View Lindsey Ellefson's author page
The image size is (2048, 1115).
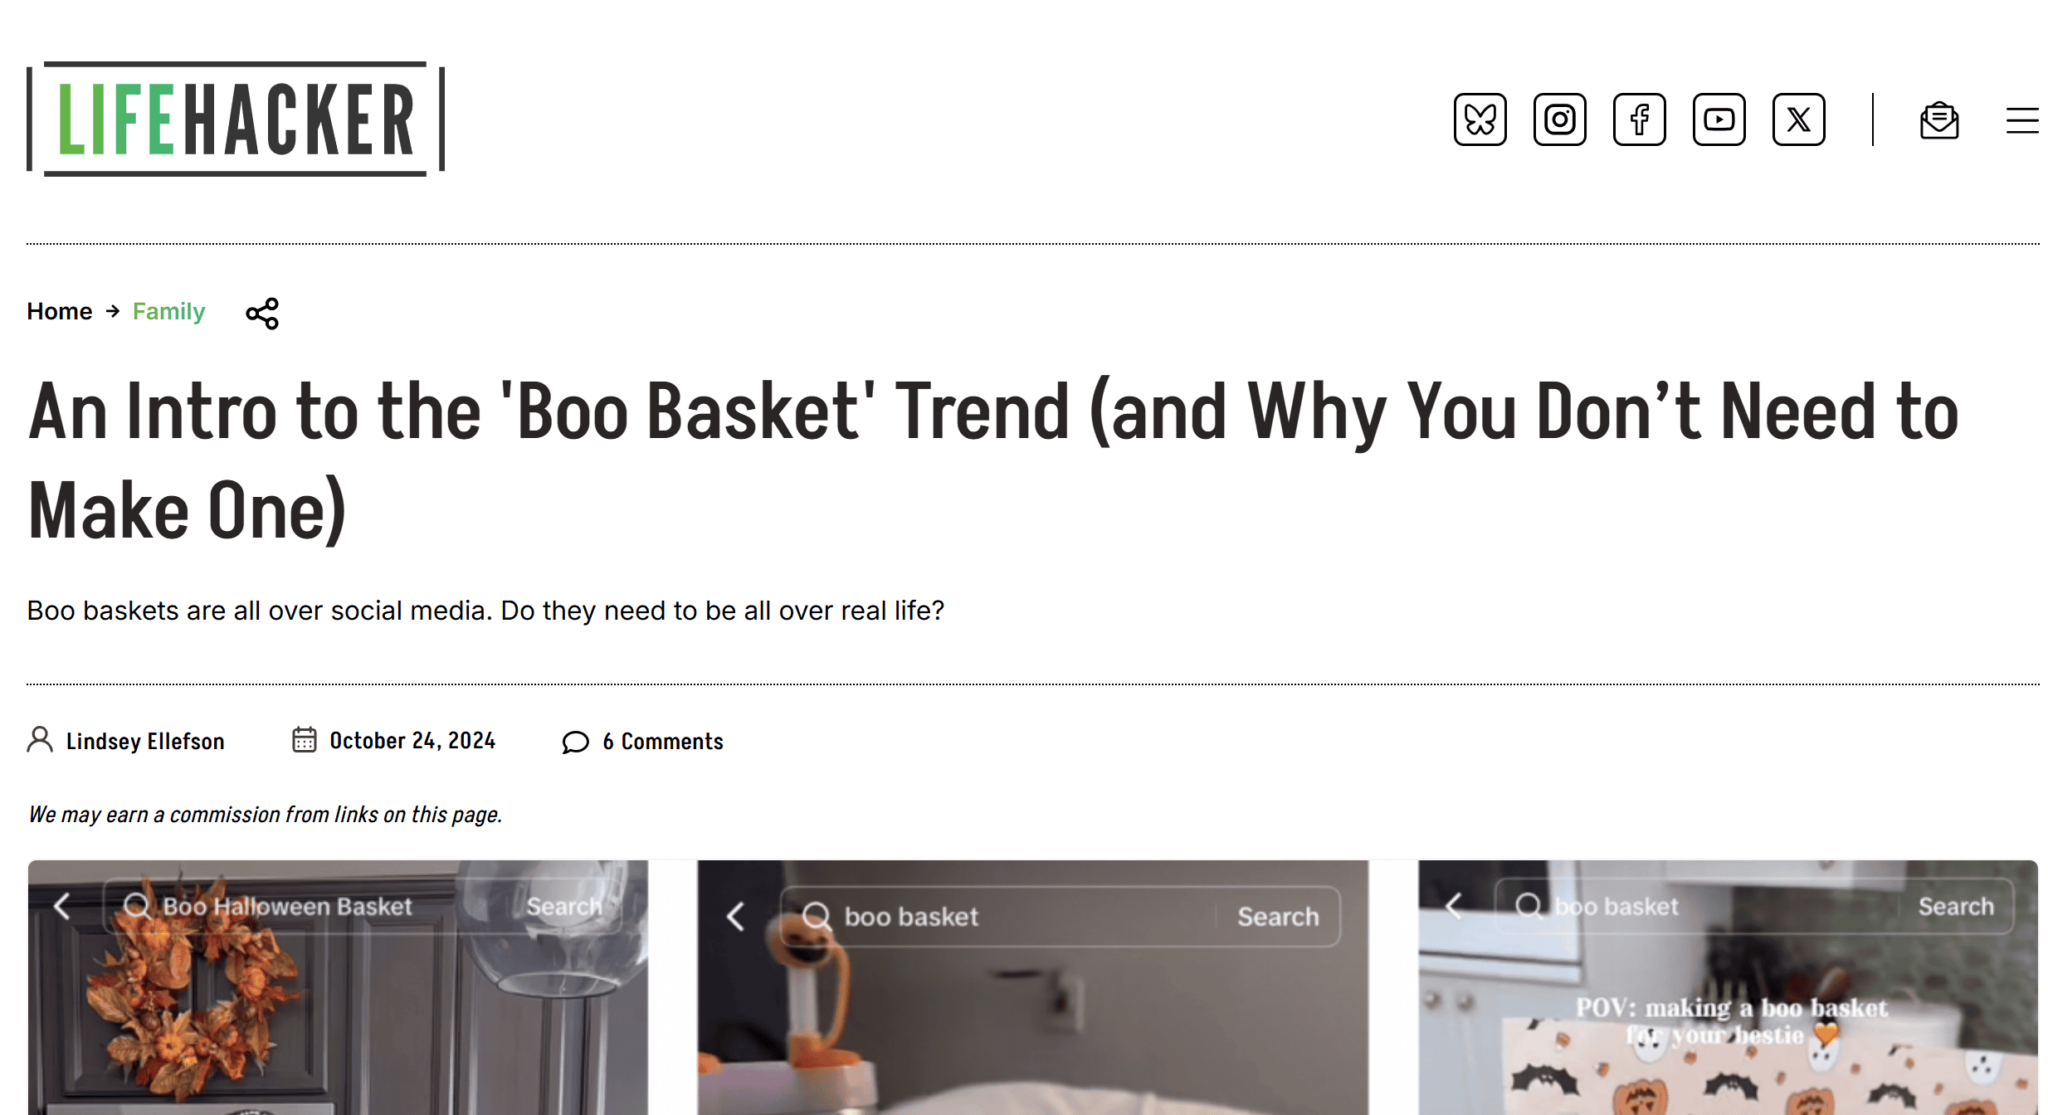pyautogui.click(x=145, y=741)
